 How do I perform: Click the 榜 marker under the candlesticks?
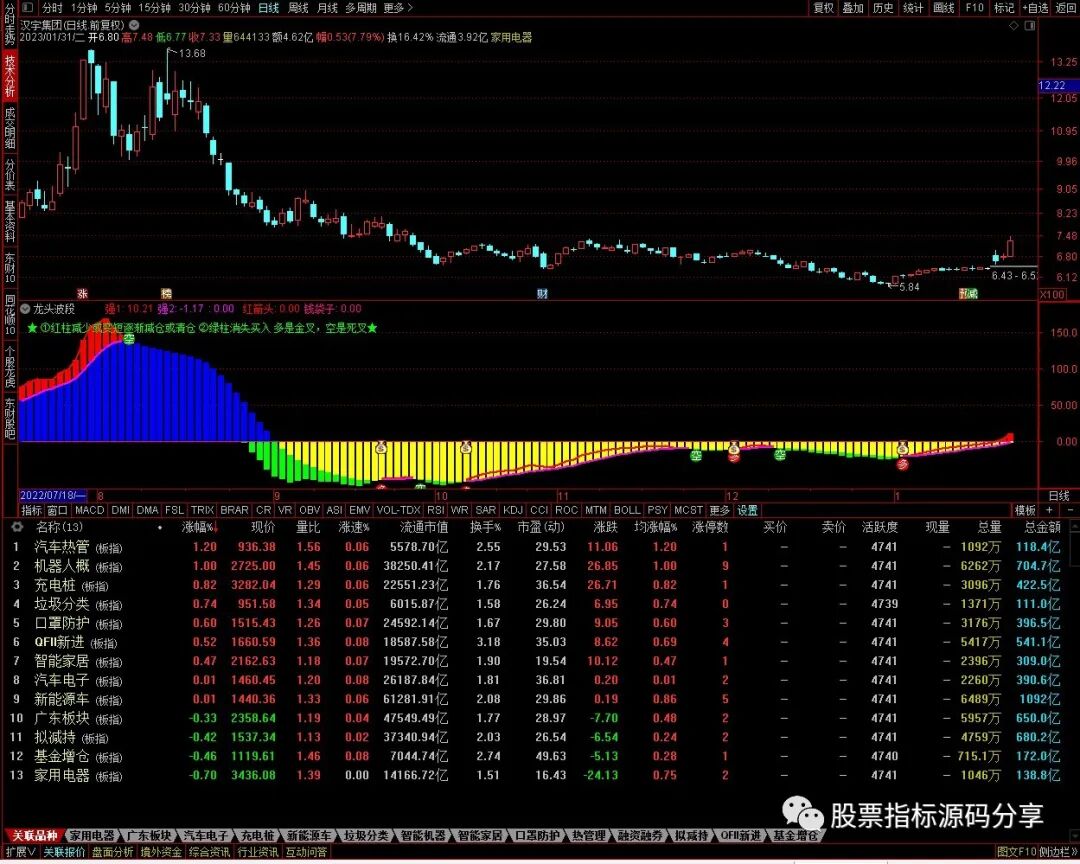pyautogui.click(x=166, y=294)
